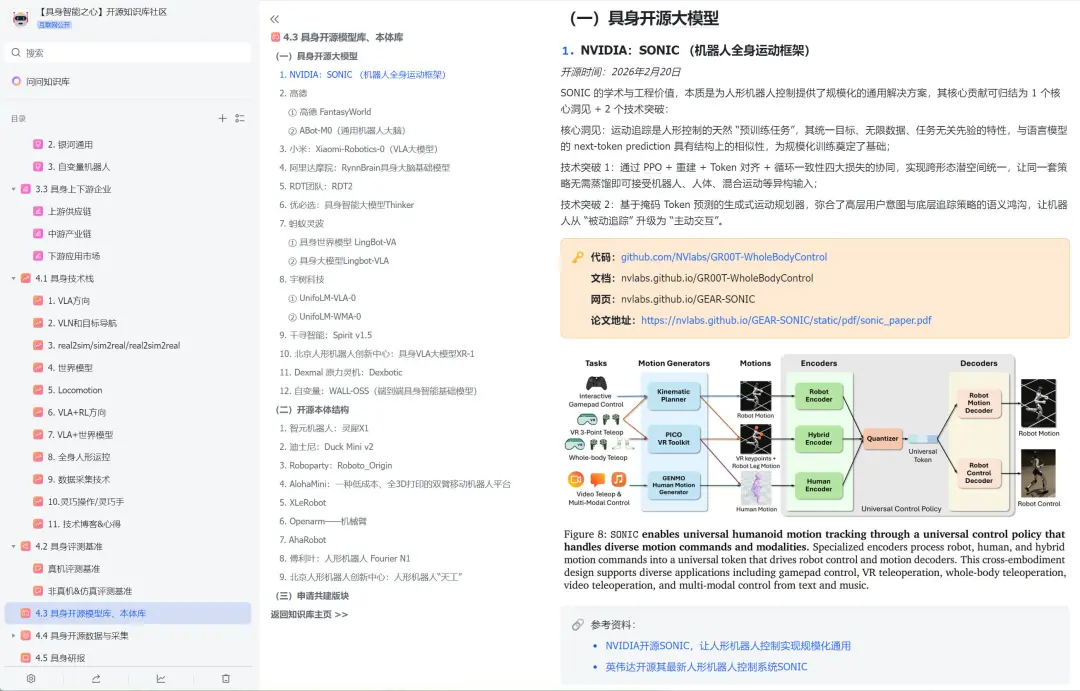Jump to 7. AhaRobot outline entry
1080x691 pixels.
(x=302, y=539)
